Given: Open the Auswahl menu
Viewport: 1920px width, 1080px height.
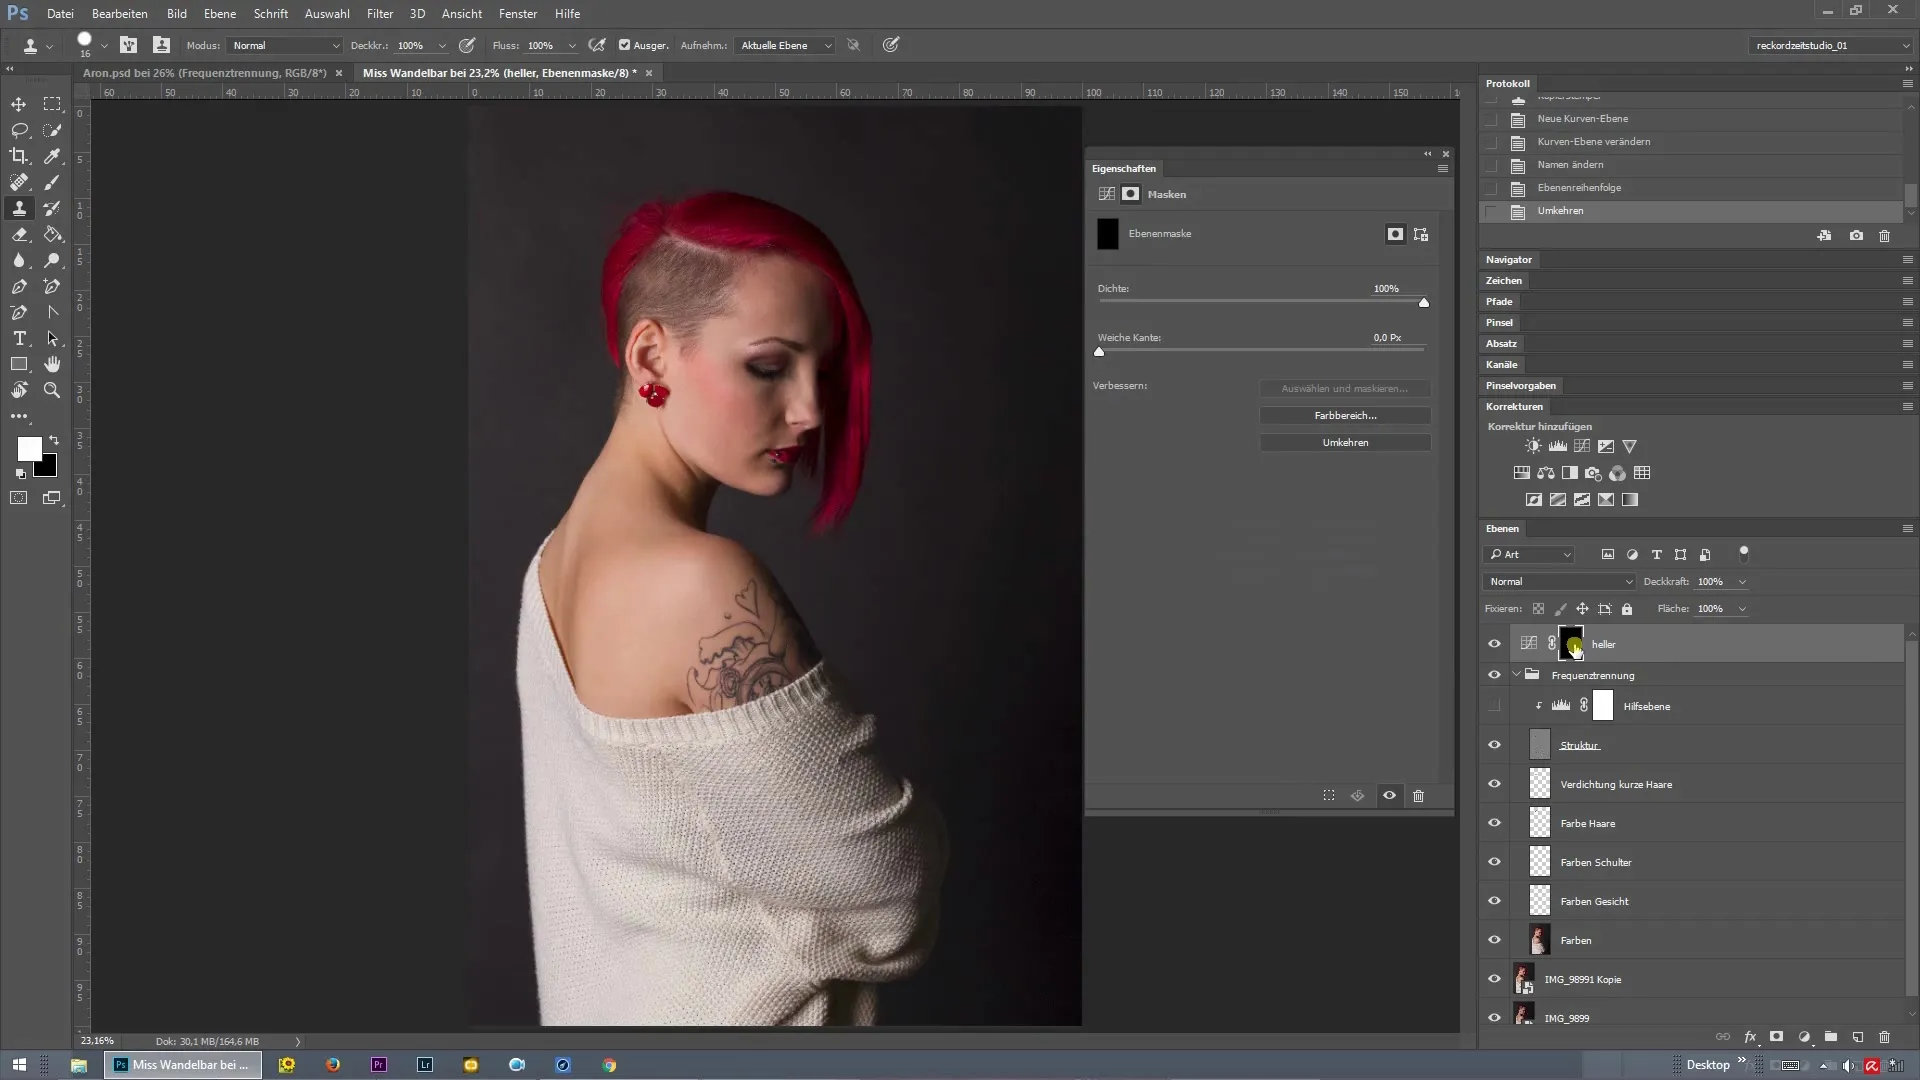Looking at the screenshot, I should tap(327, 14).
